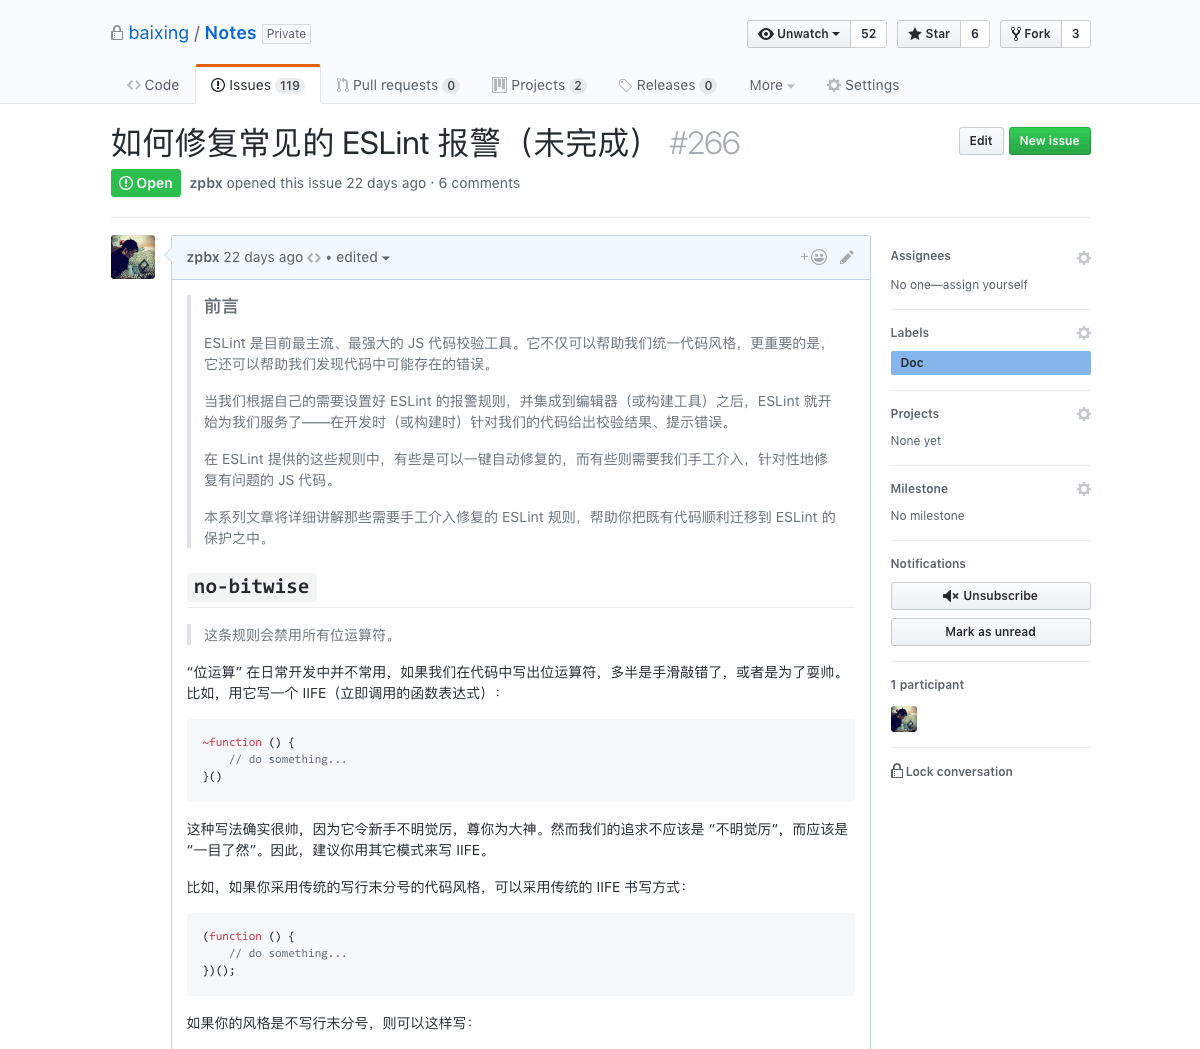1200x1049 pixels.
Task: Open the Labels gear menu
Action: click(1084, 333)
